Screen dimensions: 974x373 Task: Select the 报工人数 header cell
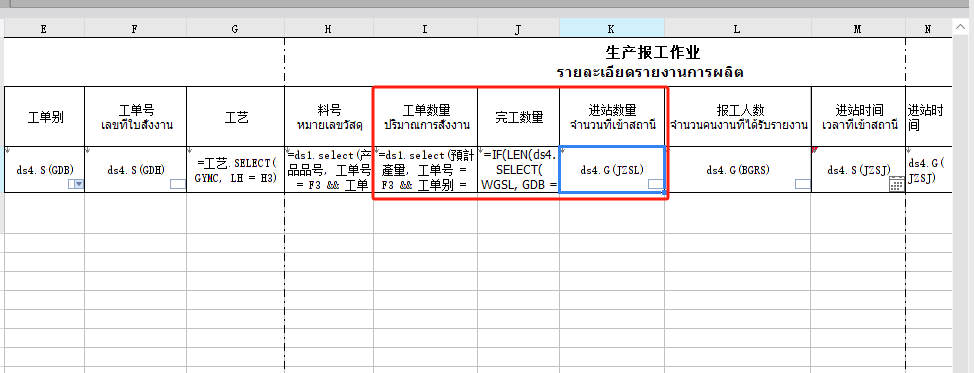click(737, 117)
